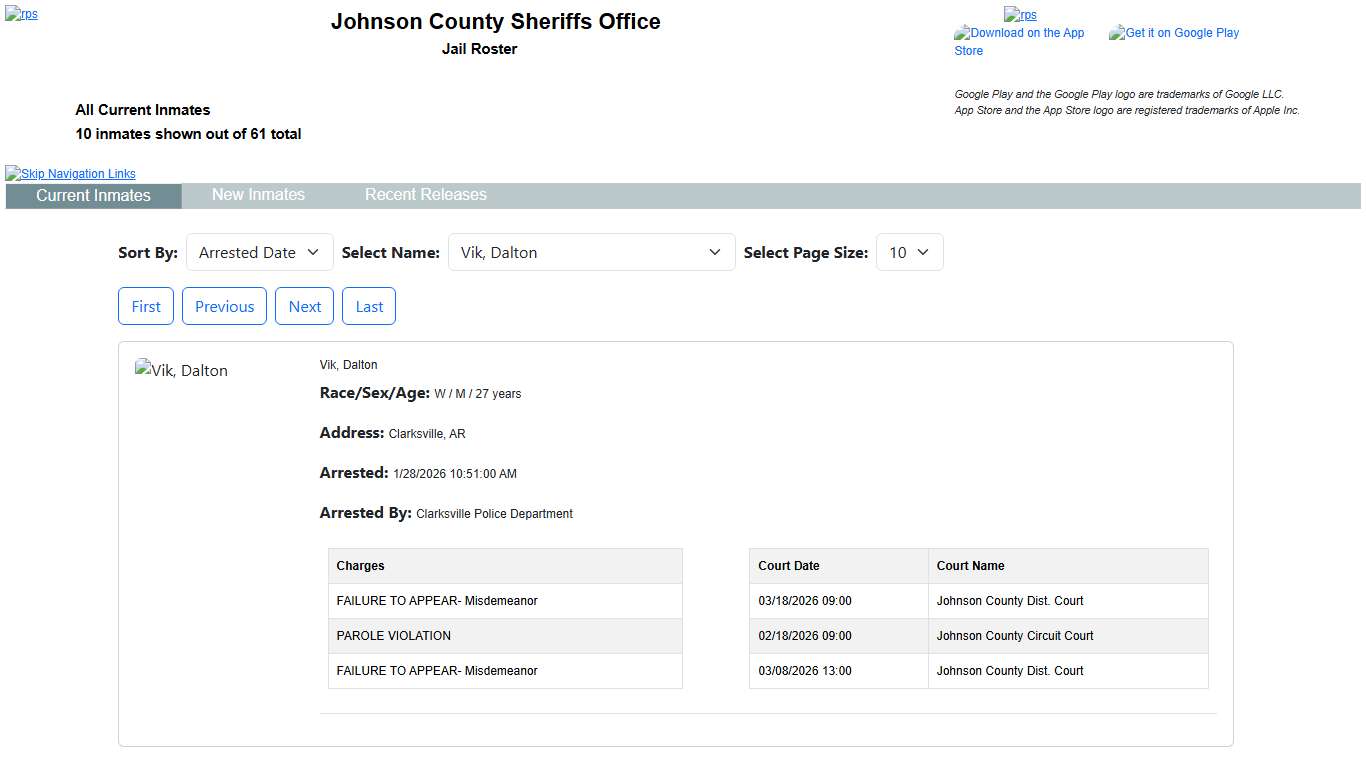Open the New Inmates tab

click(258, 195)
